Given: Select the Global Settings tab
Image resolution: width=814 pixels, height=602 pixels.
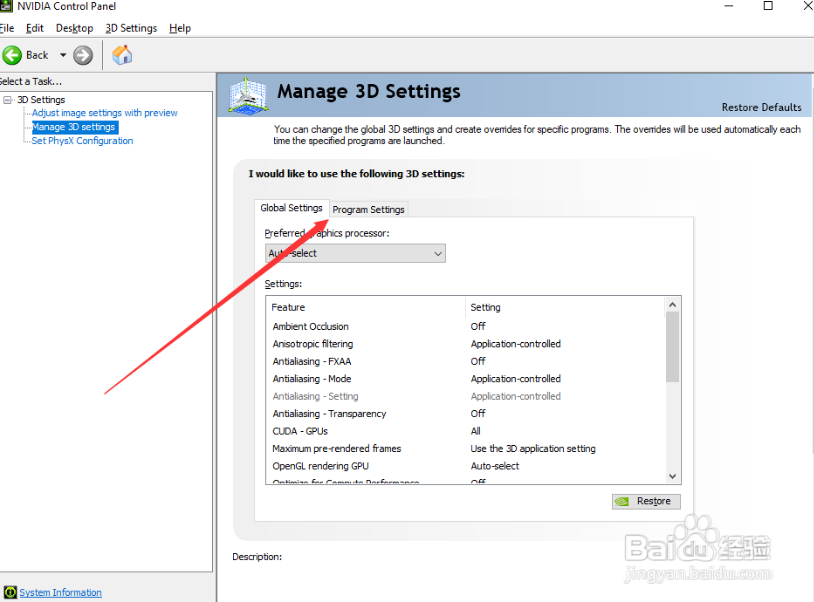Looking at the screenshot, I should [291, 208].
